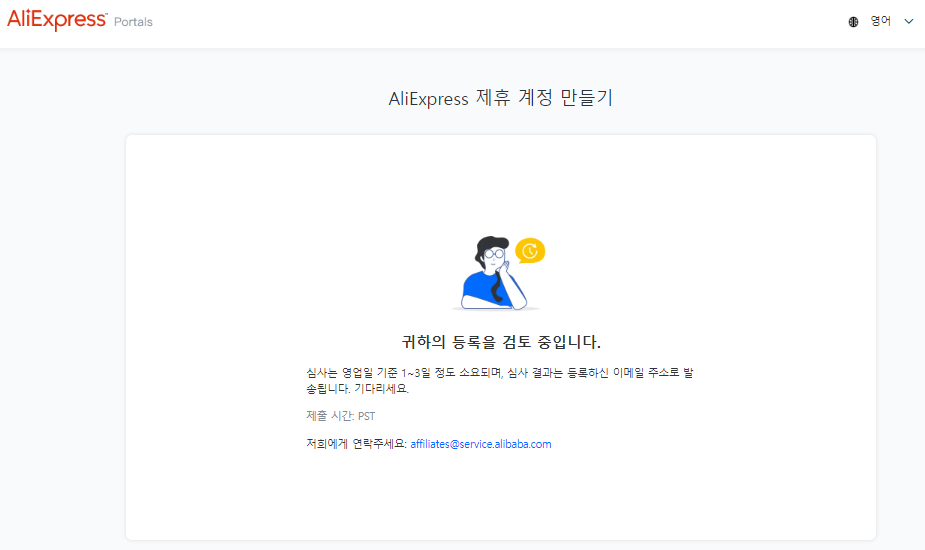Click the AliExpress logo
Screen dimensions: 925x550
tap(57, 20)
